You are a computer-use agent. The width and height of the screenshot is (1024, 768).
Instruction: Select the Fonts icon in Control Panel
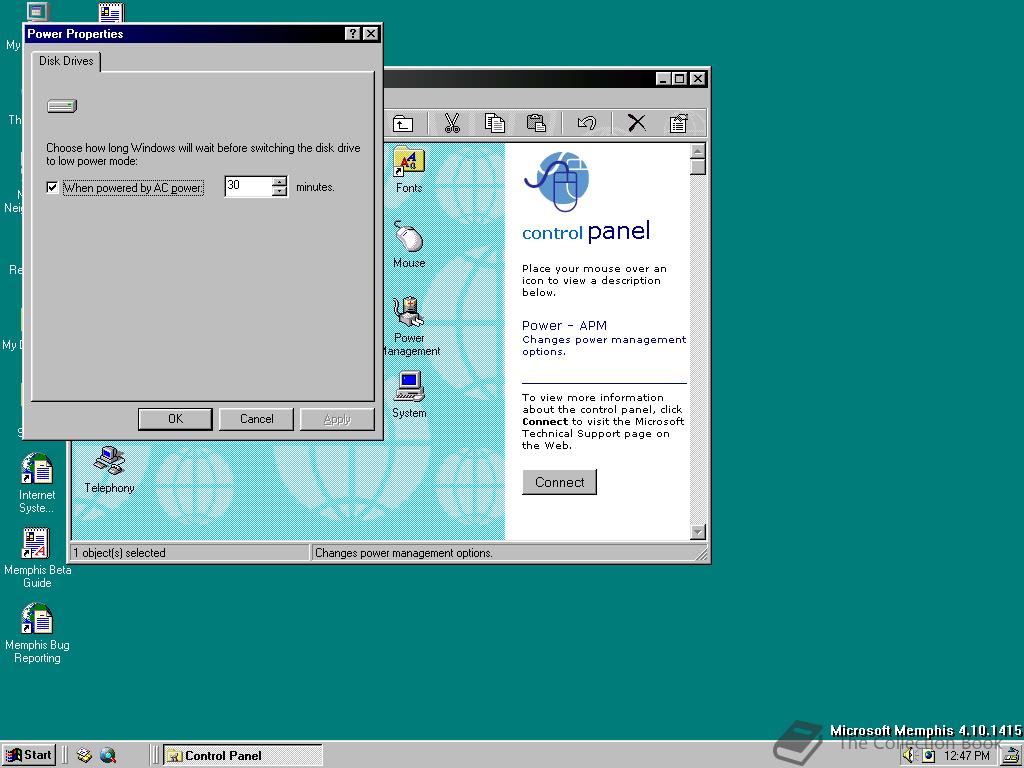tap(409, 170)
